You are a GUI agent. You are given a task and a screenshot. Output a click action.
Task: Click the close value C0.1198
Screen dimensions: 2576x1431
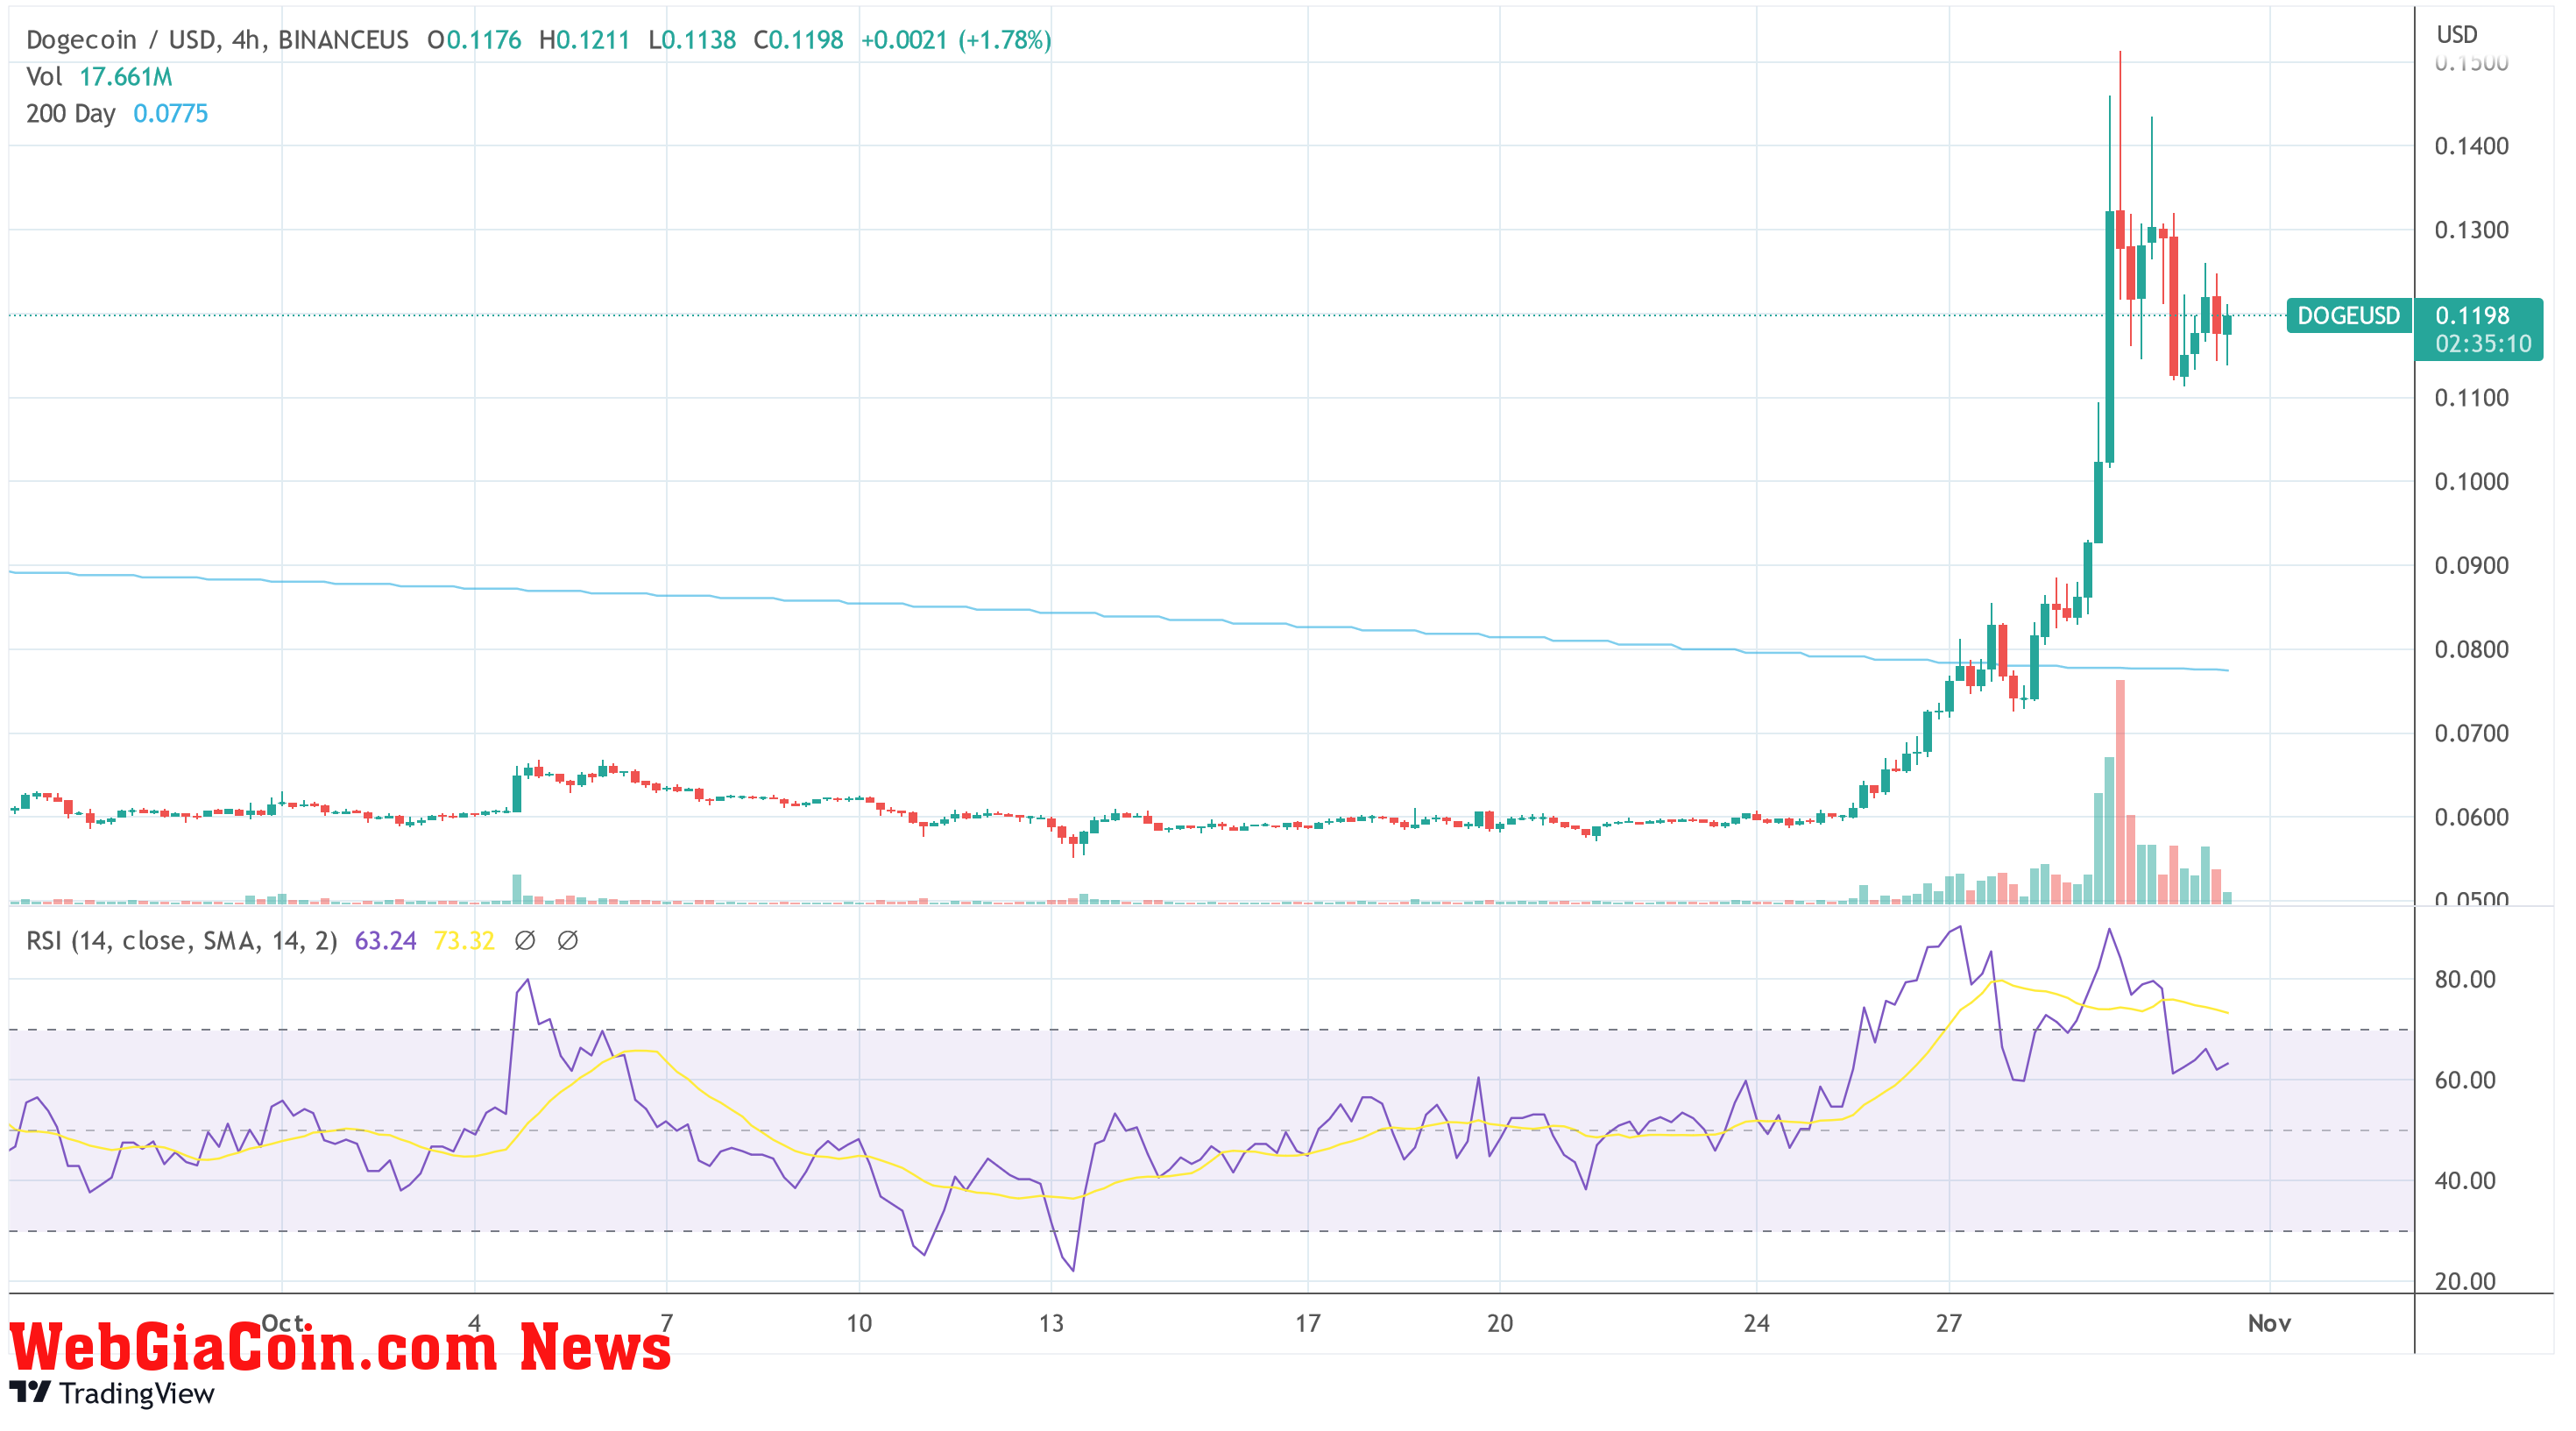798,40
